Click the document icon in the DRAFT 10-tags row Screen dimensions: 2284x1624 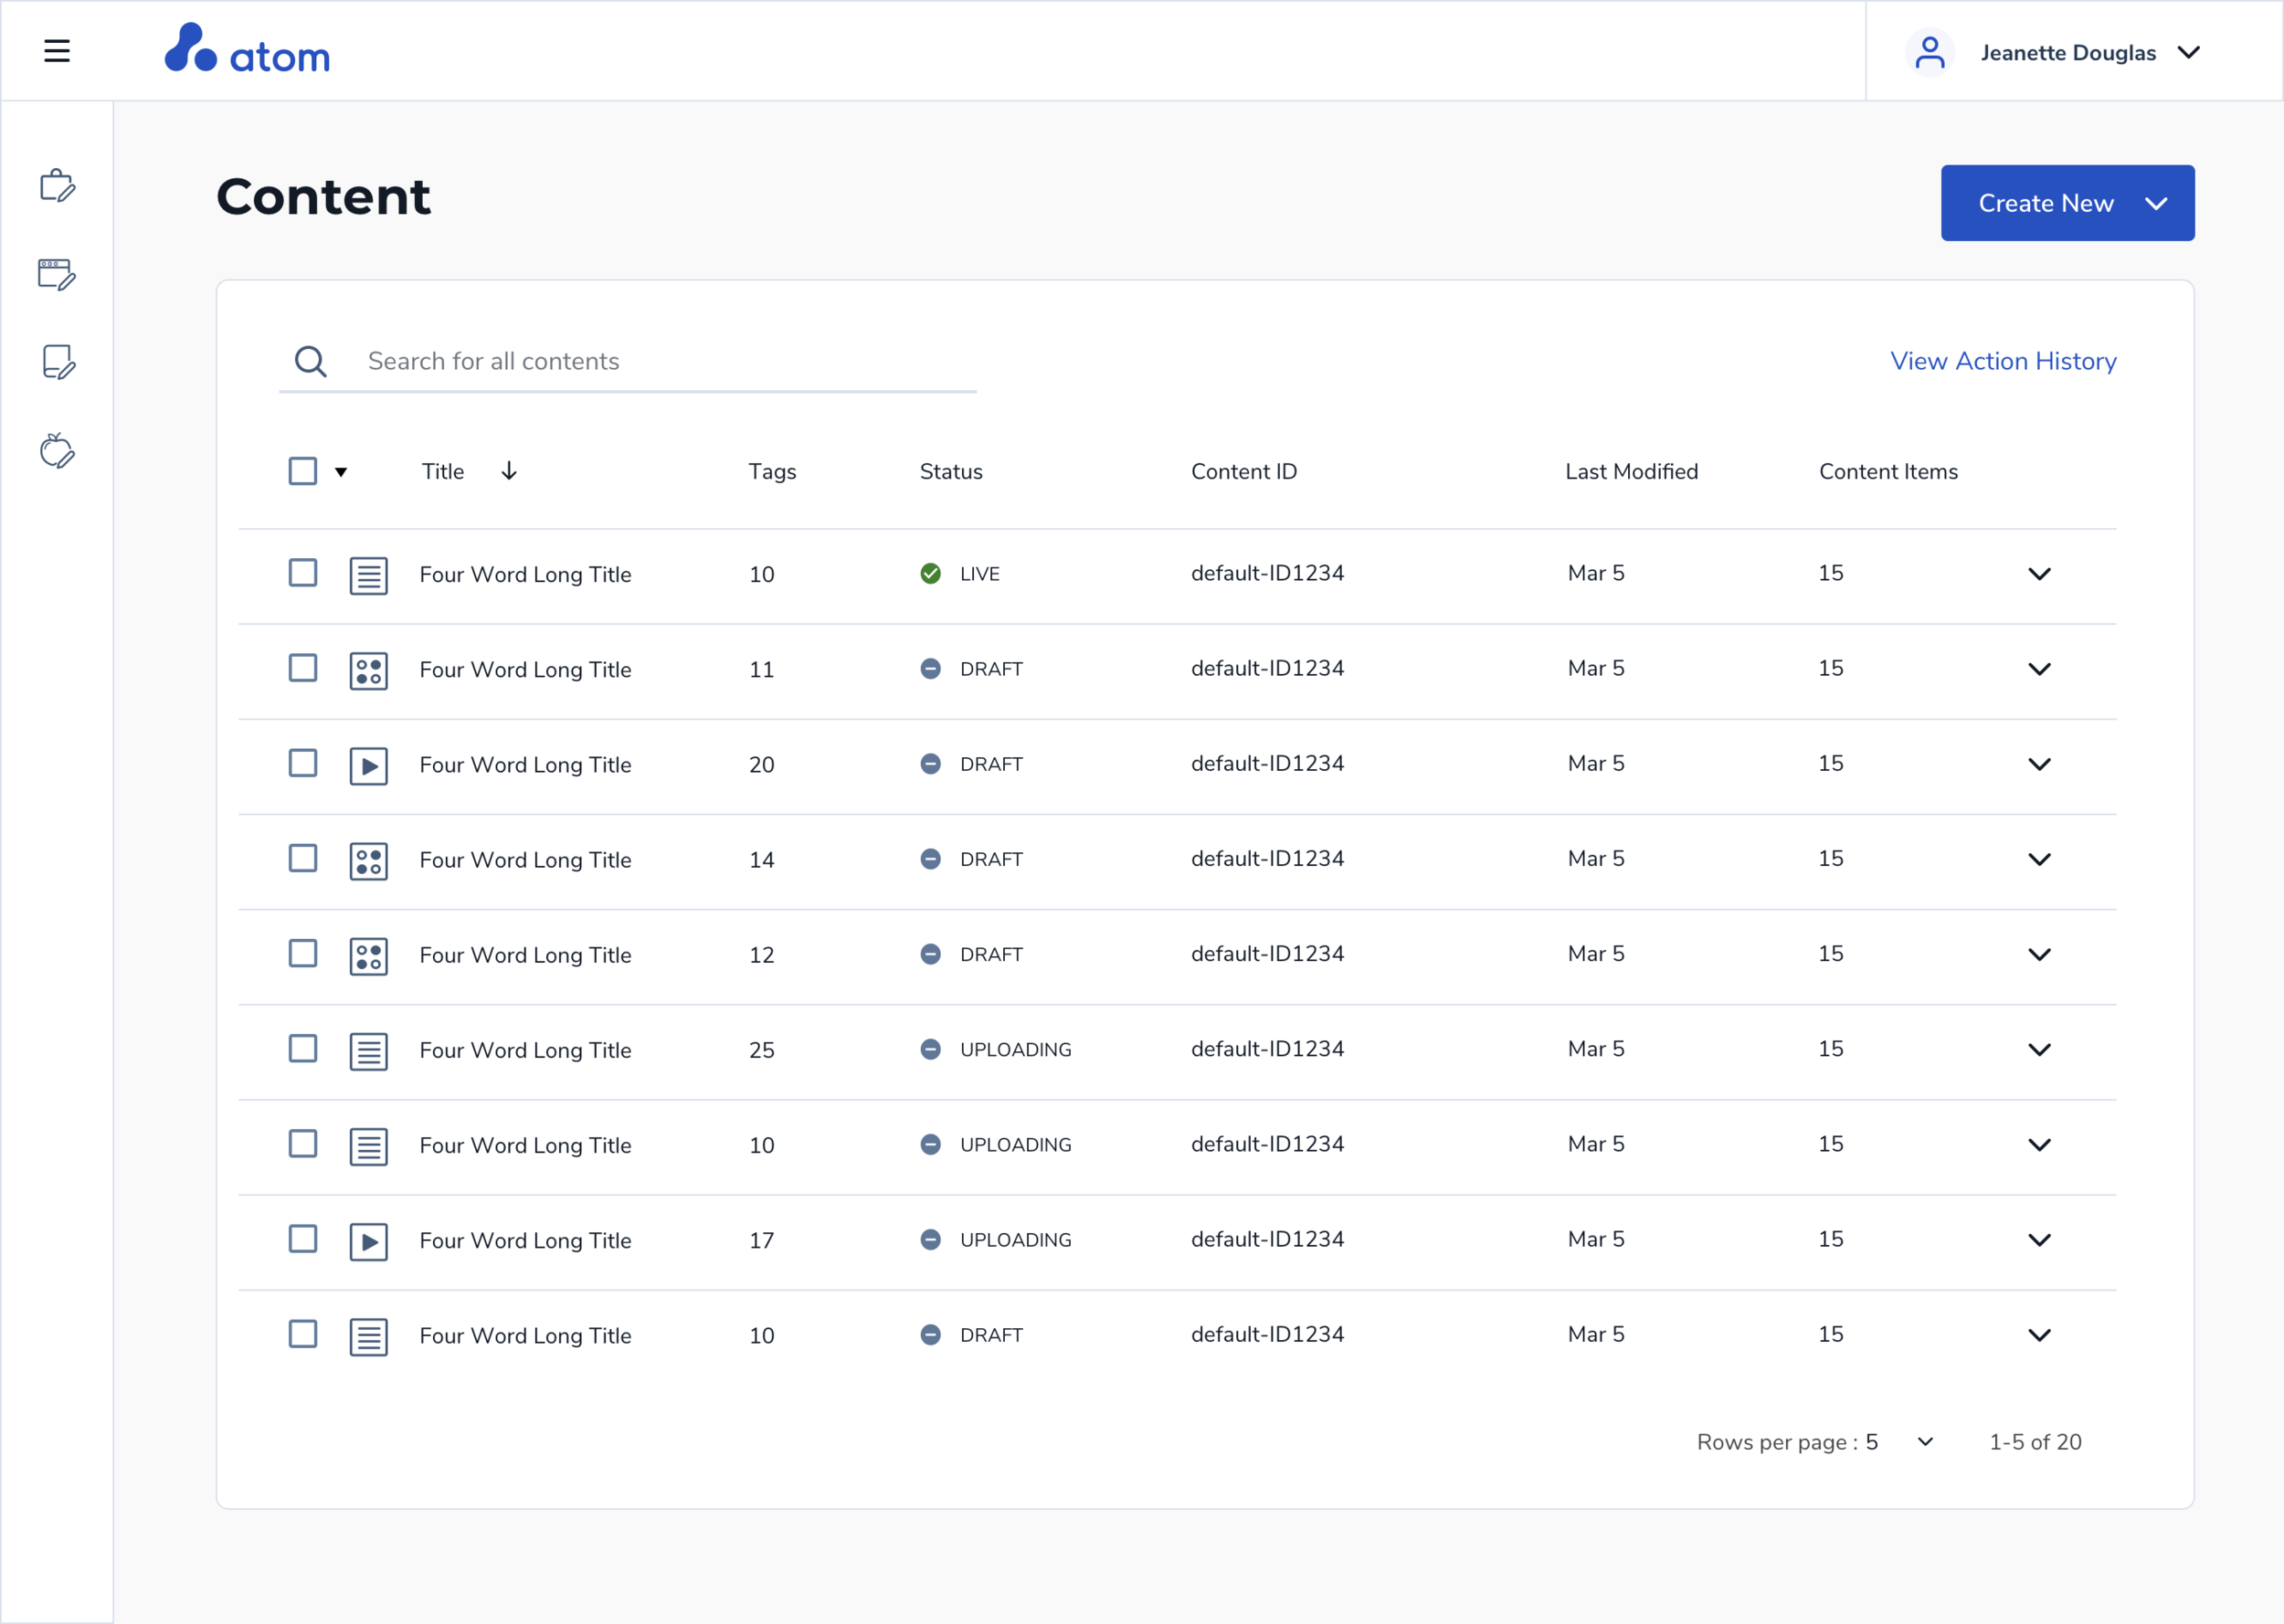(x=368, y=1336)
